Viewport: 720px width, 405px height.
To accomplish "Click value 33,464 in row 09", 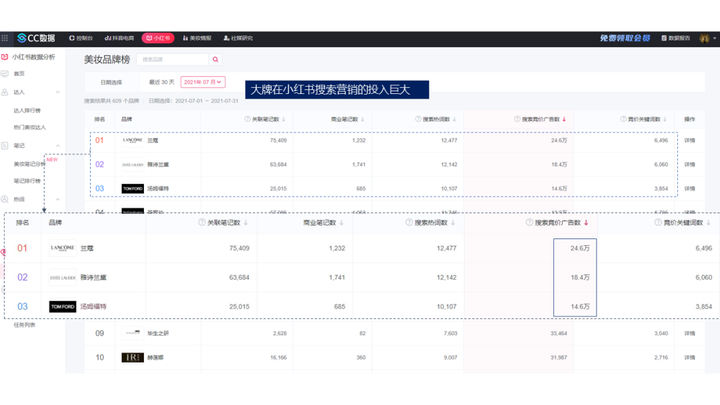I will [x=559, y=333].
